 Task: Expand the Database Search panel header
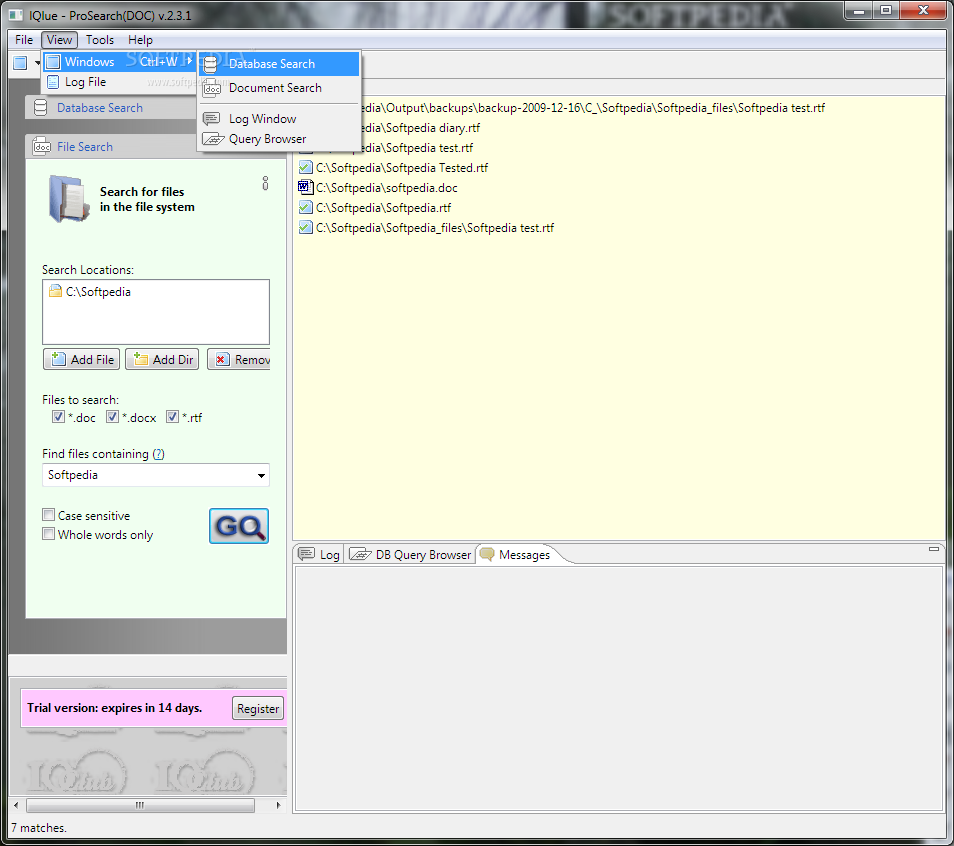113,108
